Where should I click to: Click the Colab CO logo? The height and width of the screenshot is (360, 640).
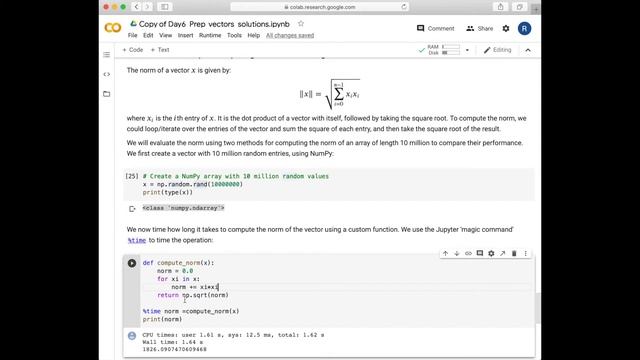pos(113,28)
